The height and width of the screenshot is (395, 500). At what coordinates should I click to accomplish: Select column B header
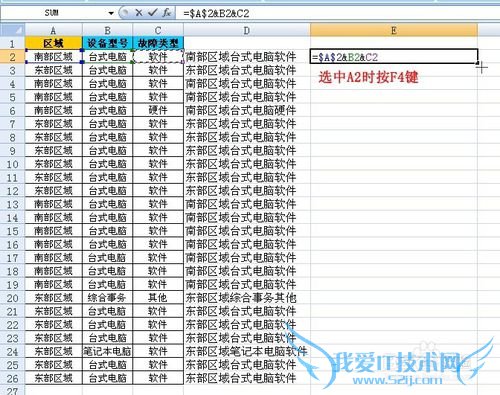pos(107,31)
